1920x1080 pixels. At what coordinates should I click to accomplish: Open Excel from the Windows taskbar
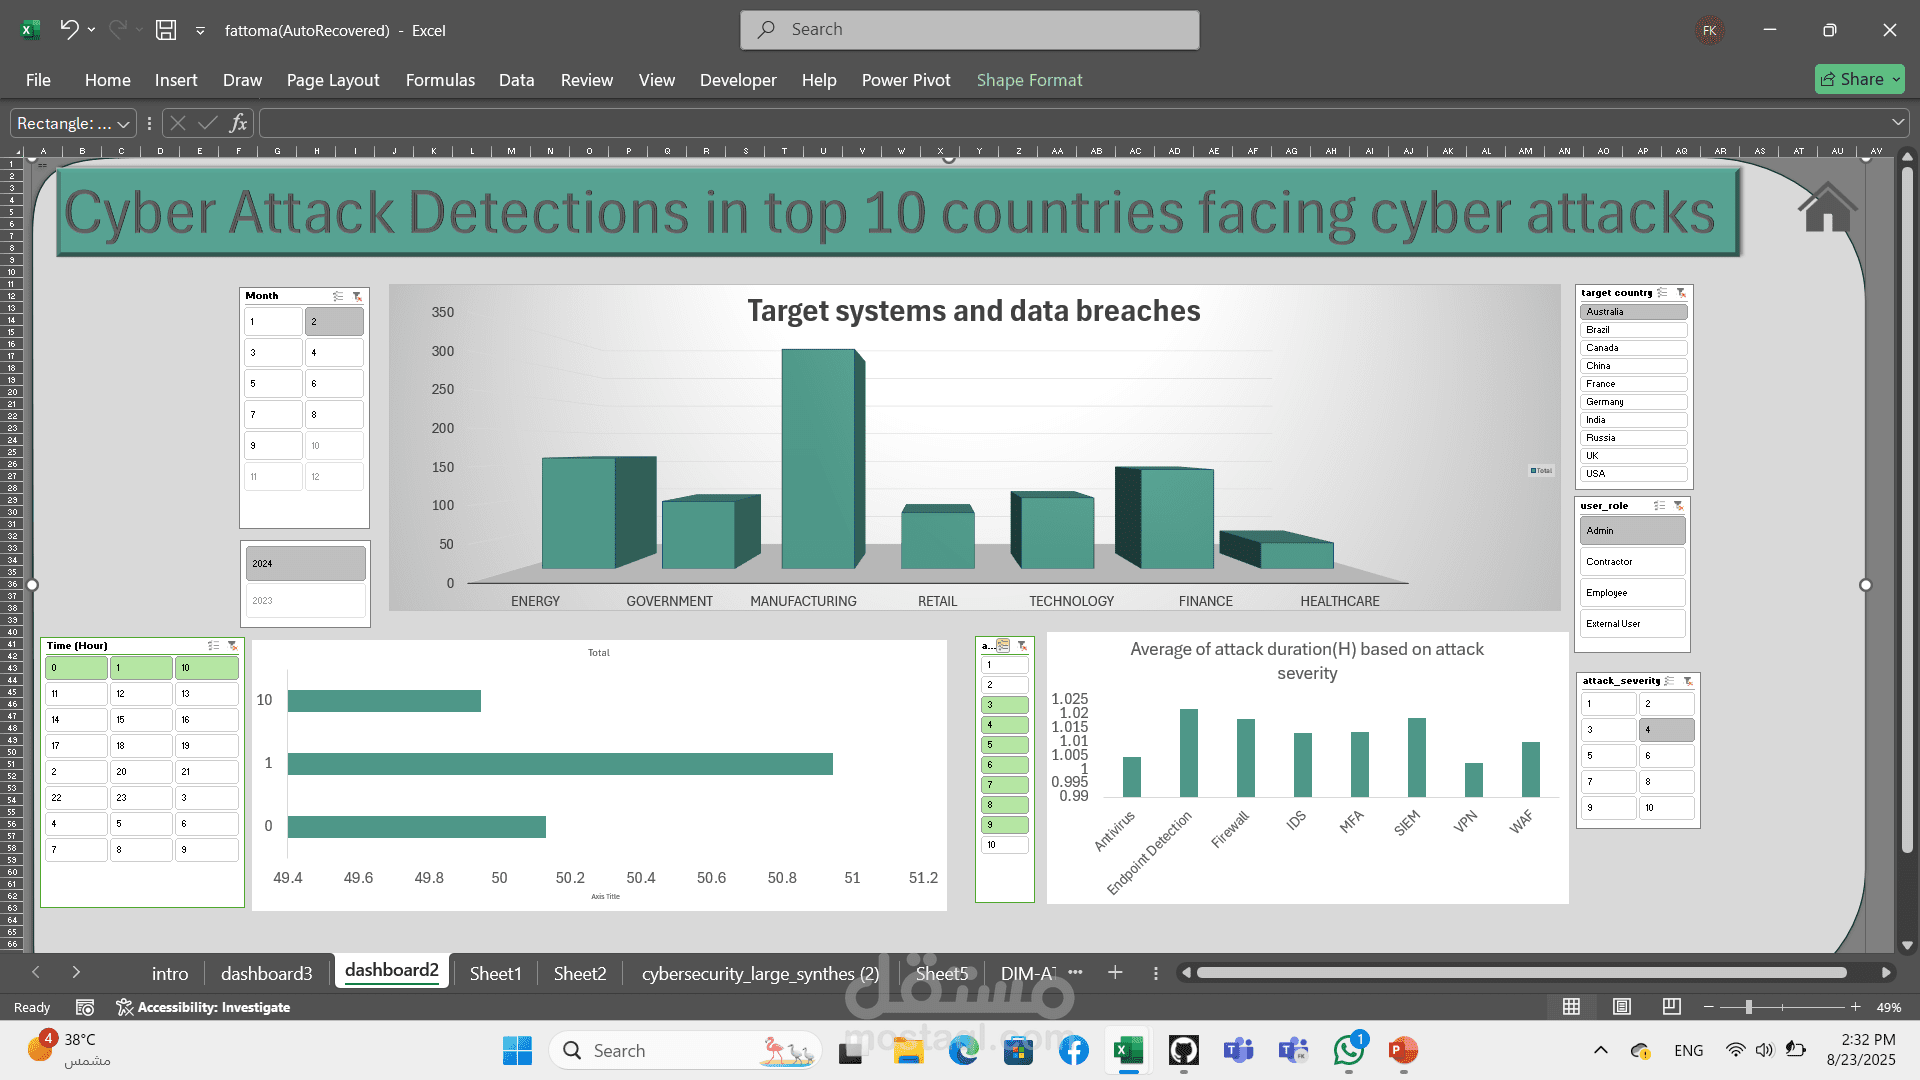pyautogui.click(x=1128, y=1051)
